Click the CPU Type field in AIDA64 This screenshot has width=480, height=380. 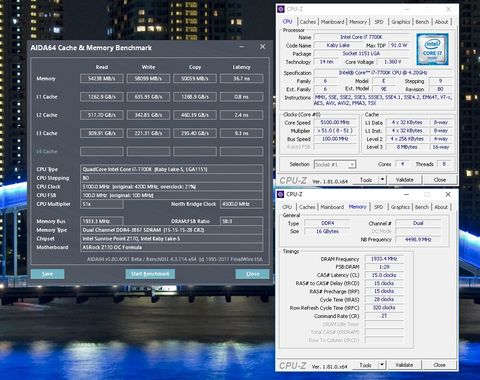[172, 169]
